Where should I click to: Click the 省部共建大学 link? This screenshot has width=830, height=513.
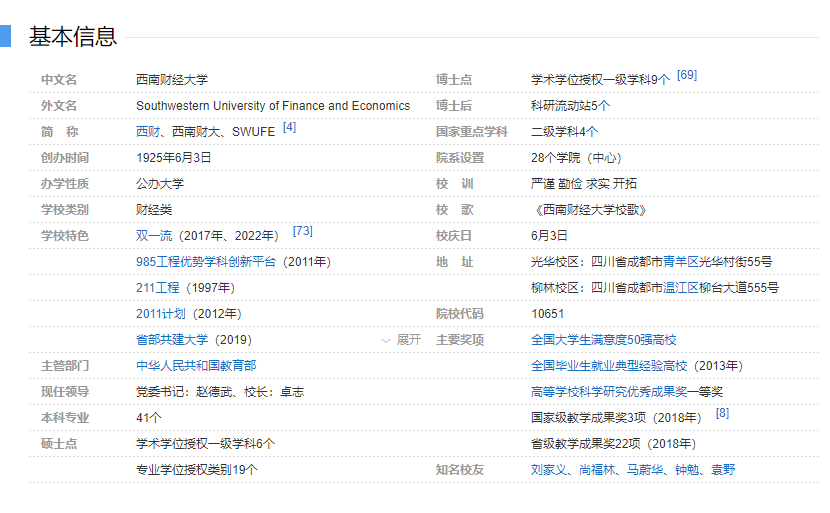[x=172, y=340]
